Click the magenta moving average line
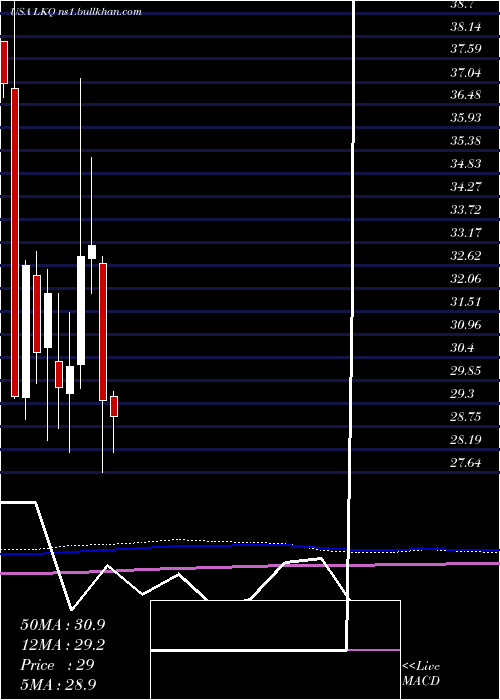The image size is (500, 700). click(250, 567)
